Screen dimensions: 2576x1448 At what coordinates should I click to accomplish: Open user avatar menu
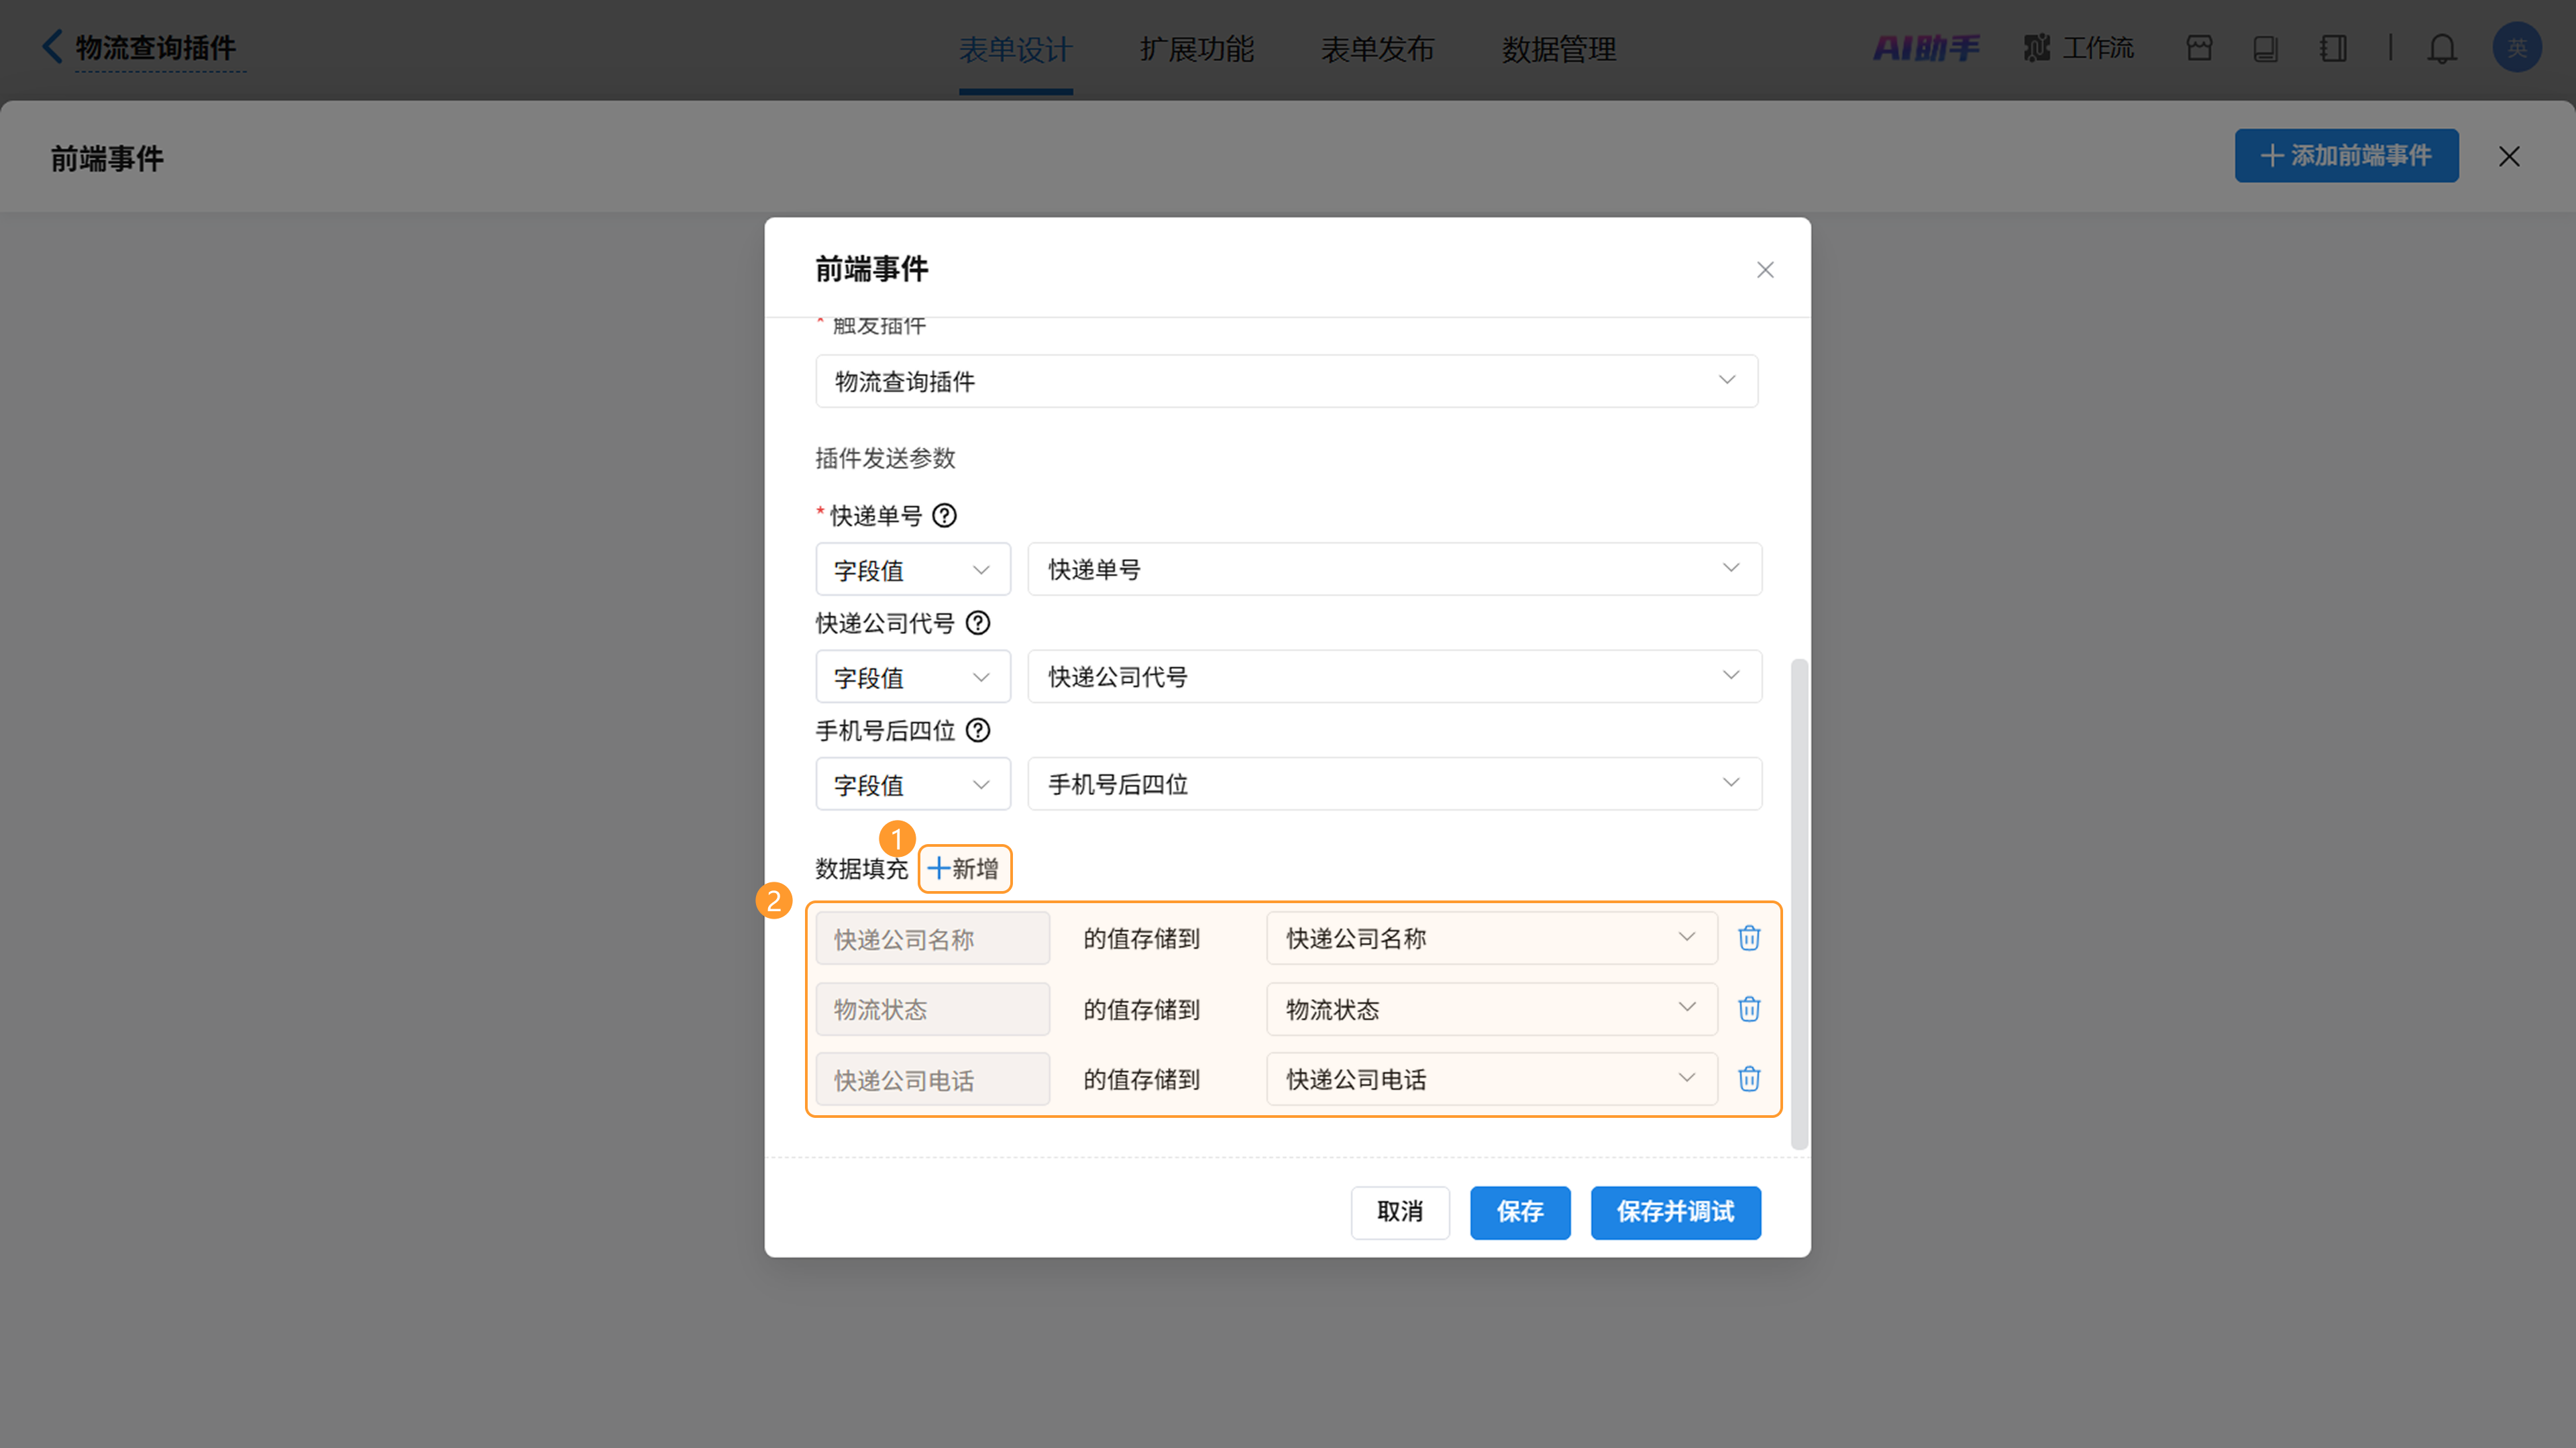coord(2517,47)
